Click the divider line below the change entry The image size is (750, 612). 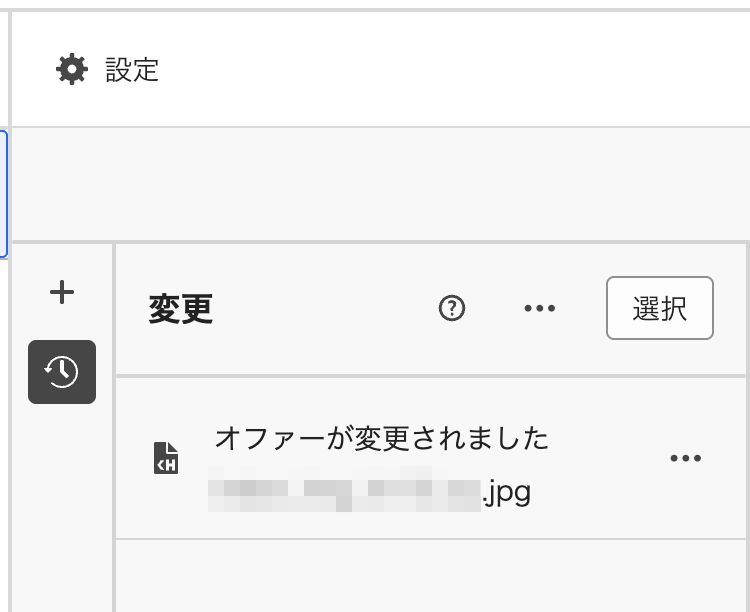pyautogui.click(x=430, y=539)
